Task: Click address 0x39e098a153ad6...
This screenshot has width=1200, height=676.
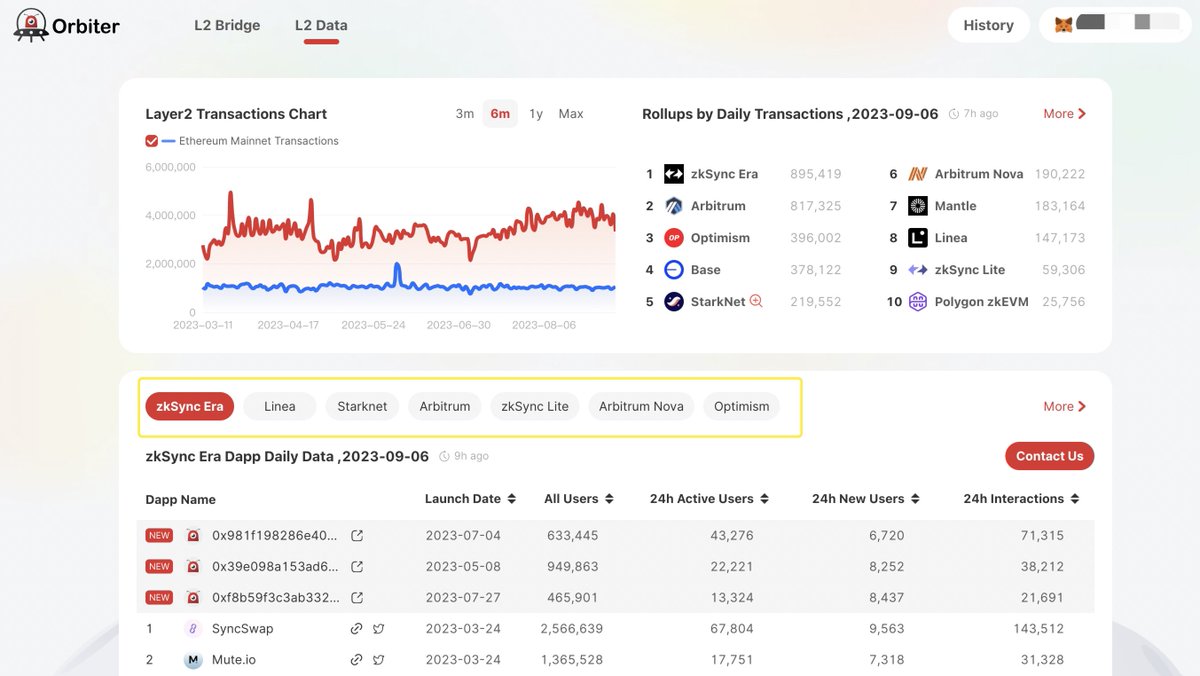Action: point(275,566)
